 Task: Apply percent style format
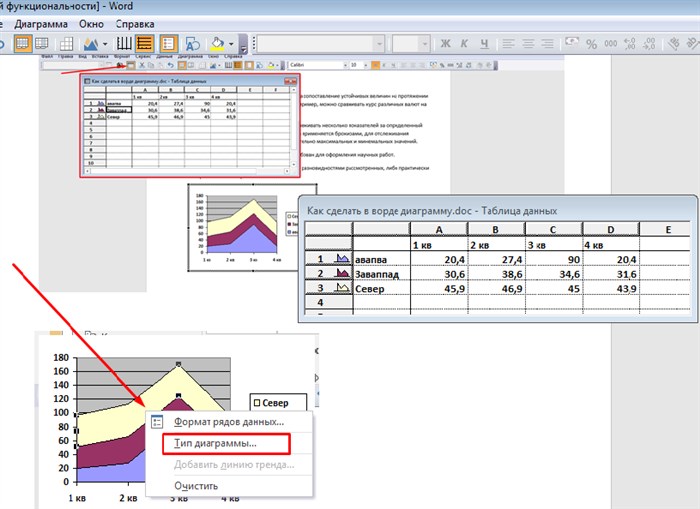coord(592,44)
